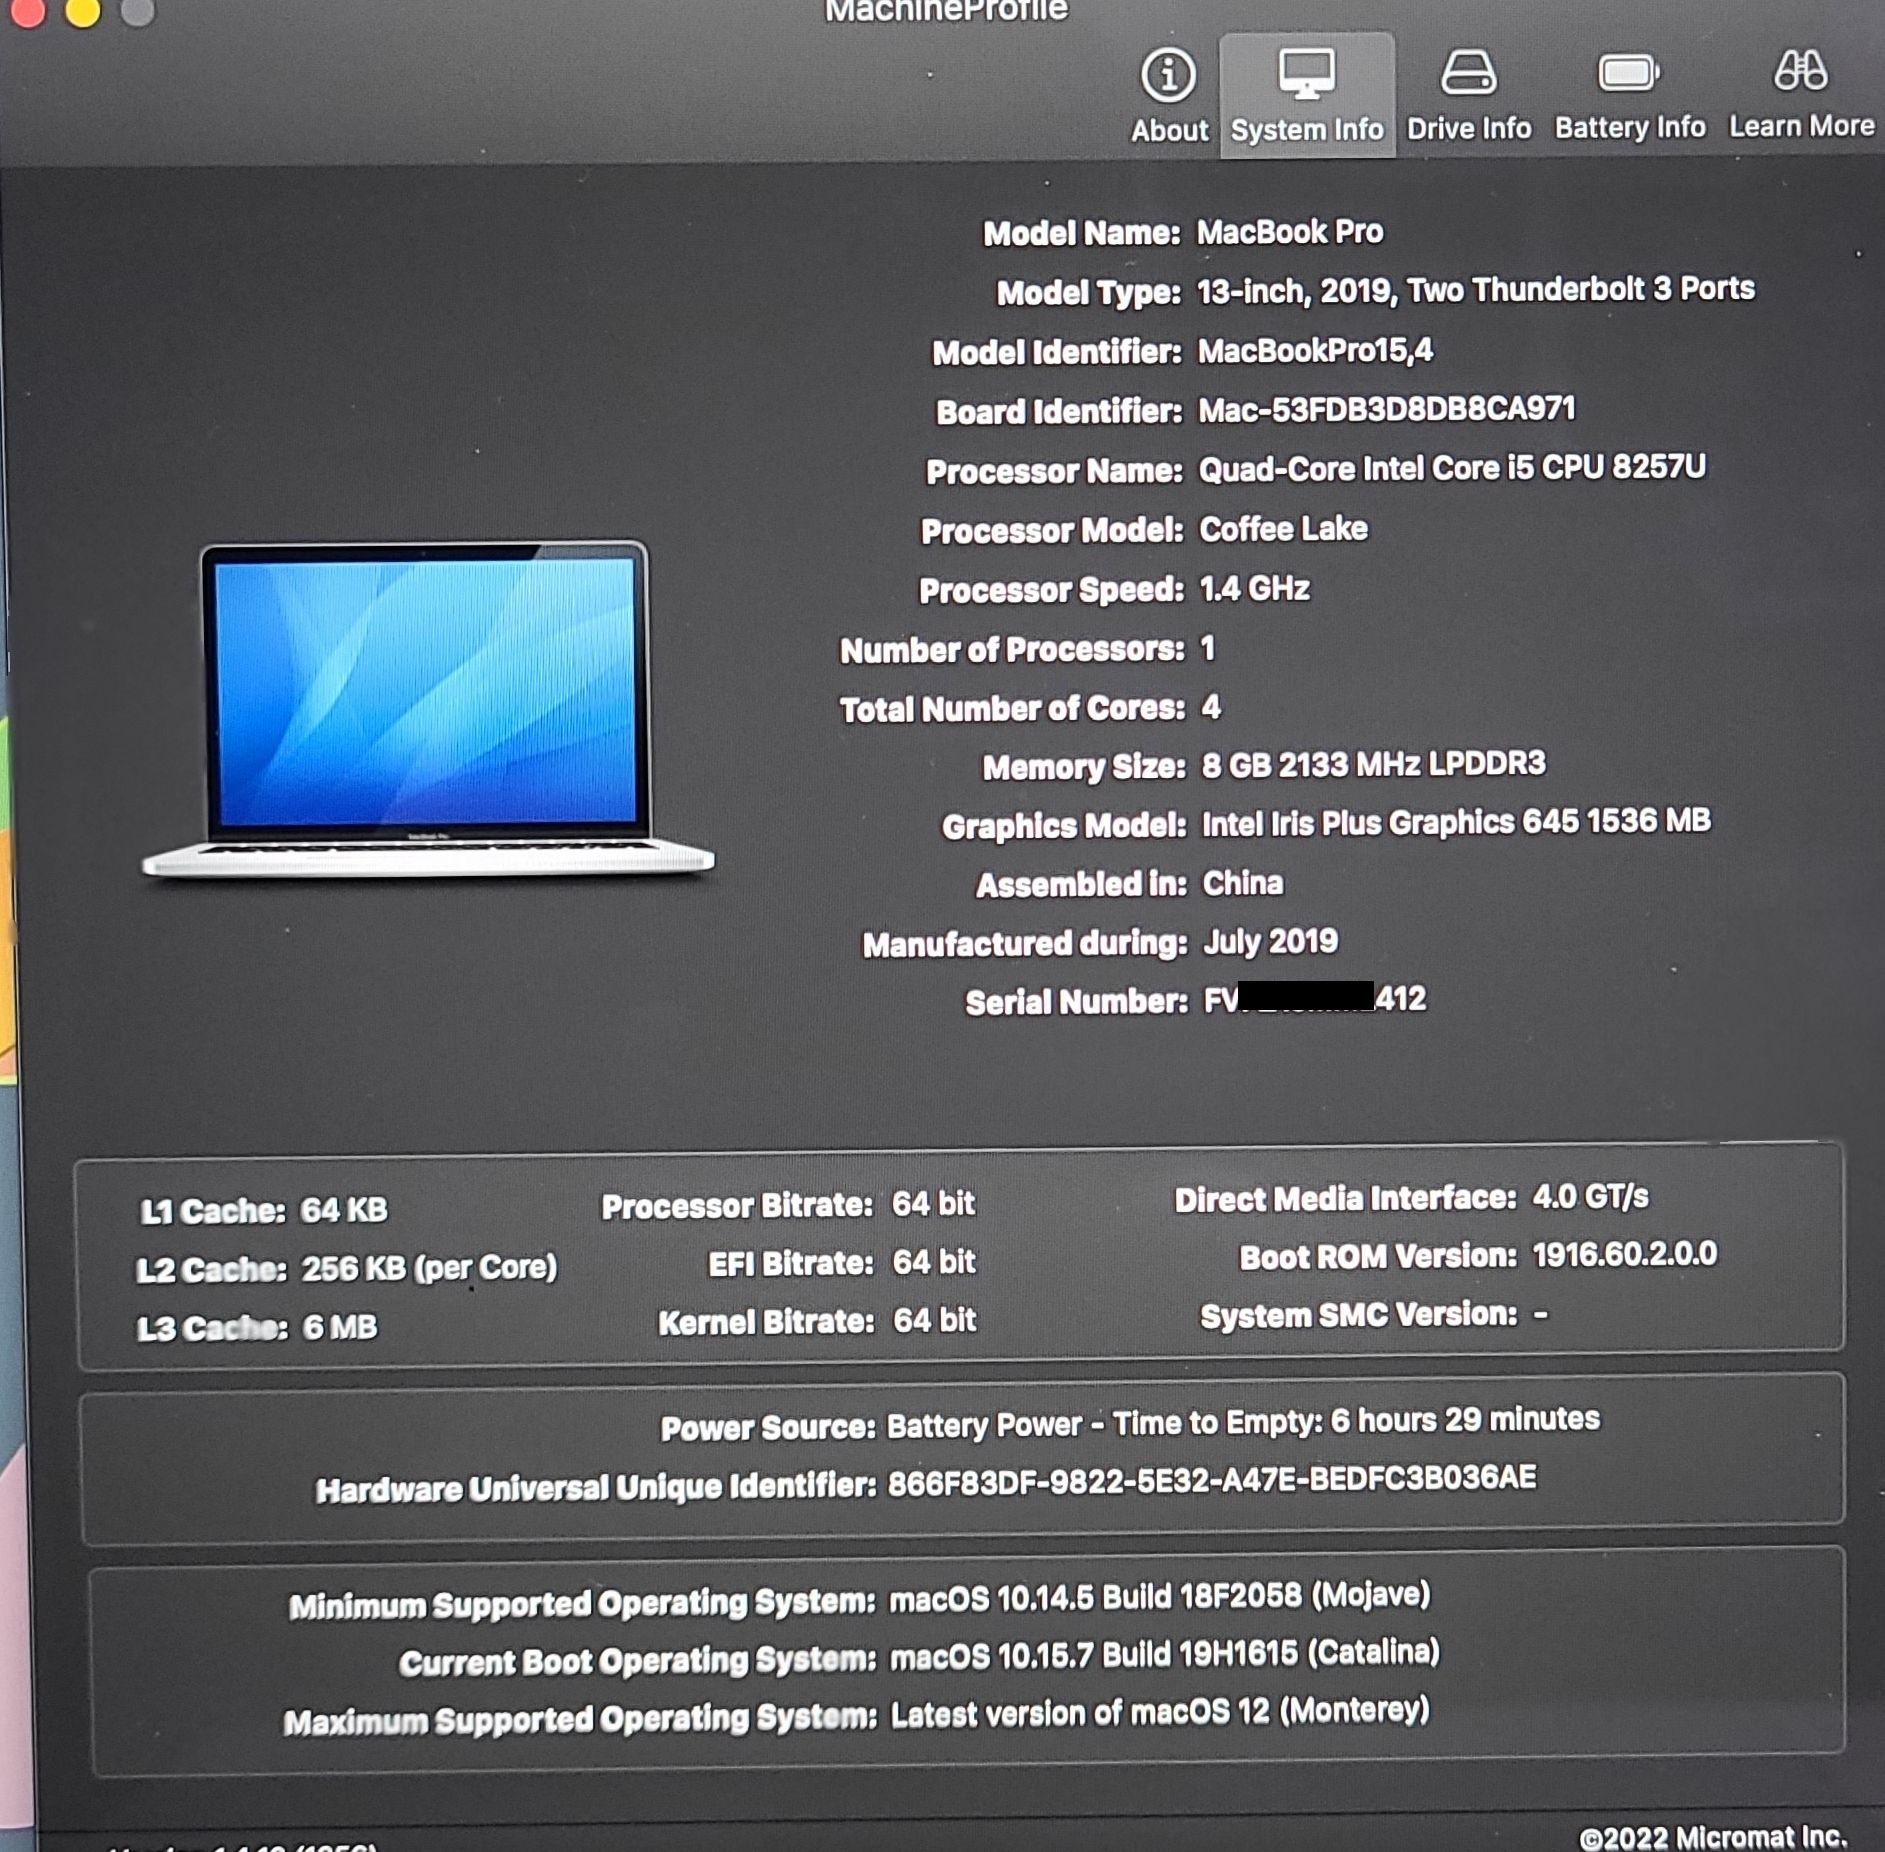Select the Quad-Core Intel Core i5 processor name
This screenshot has height=1852, width=1885.
tap(1451, 468)
